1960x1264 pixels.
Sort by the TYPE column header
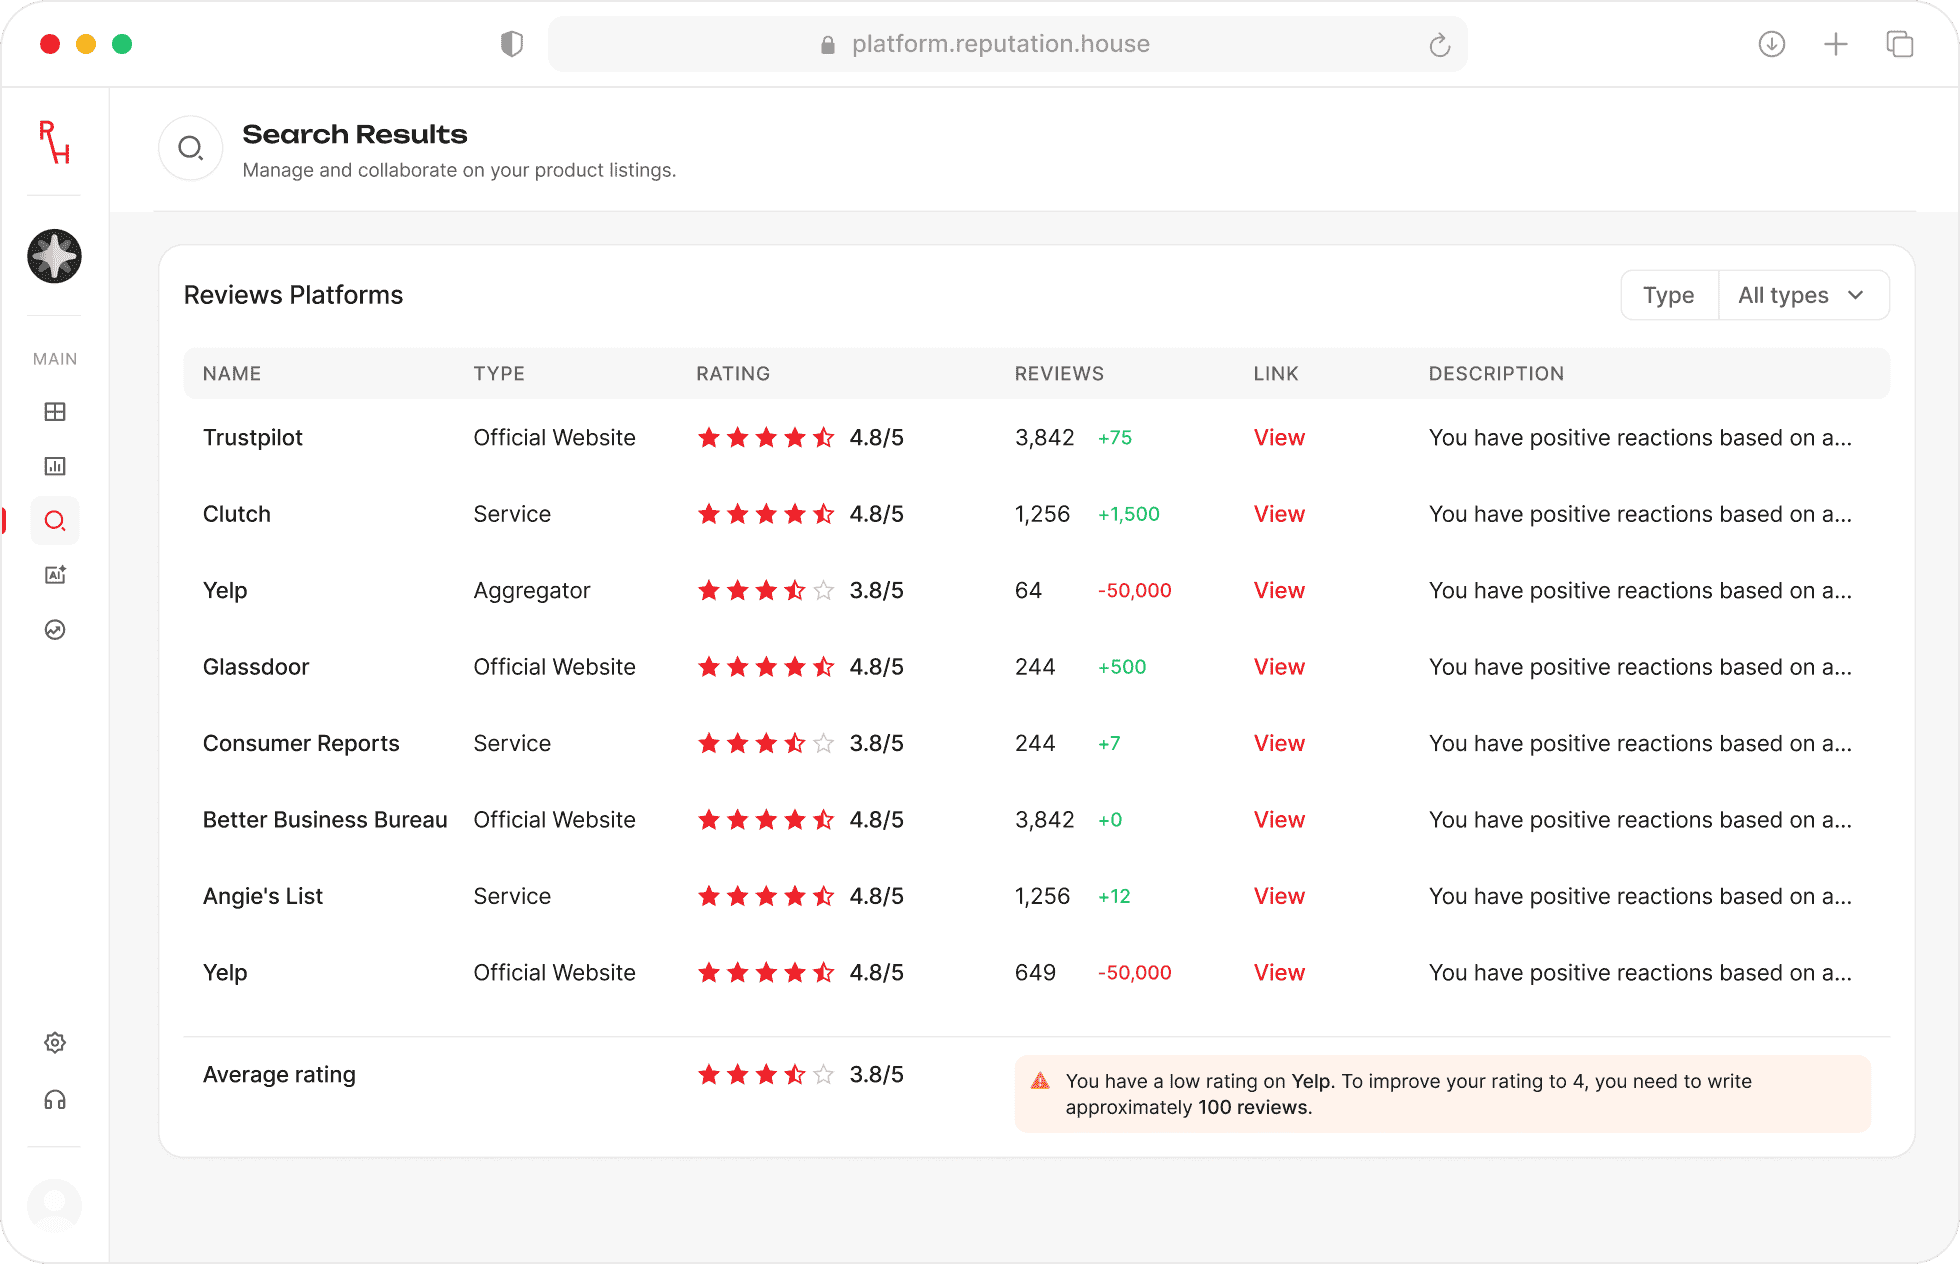click(499, 374)
